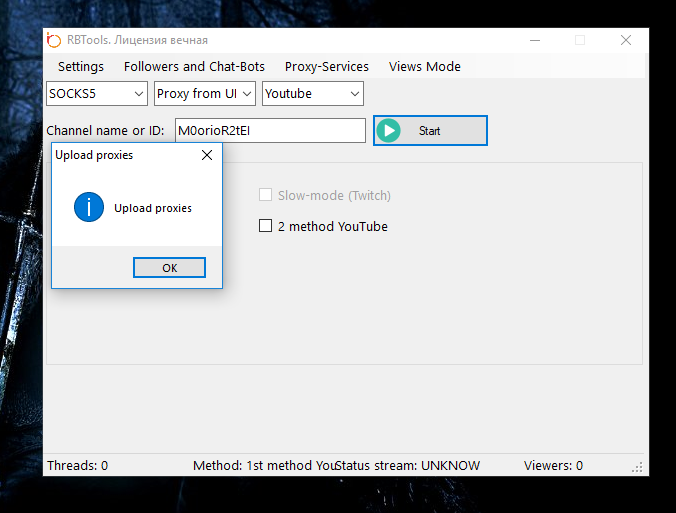Maximize the RBTools window
This screenshot has width=676, height=513.
[x=580, y=40]
